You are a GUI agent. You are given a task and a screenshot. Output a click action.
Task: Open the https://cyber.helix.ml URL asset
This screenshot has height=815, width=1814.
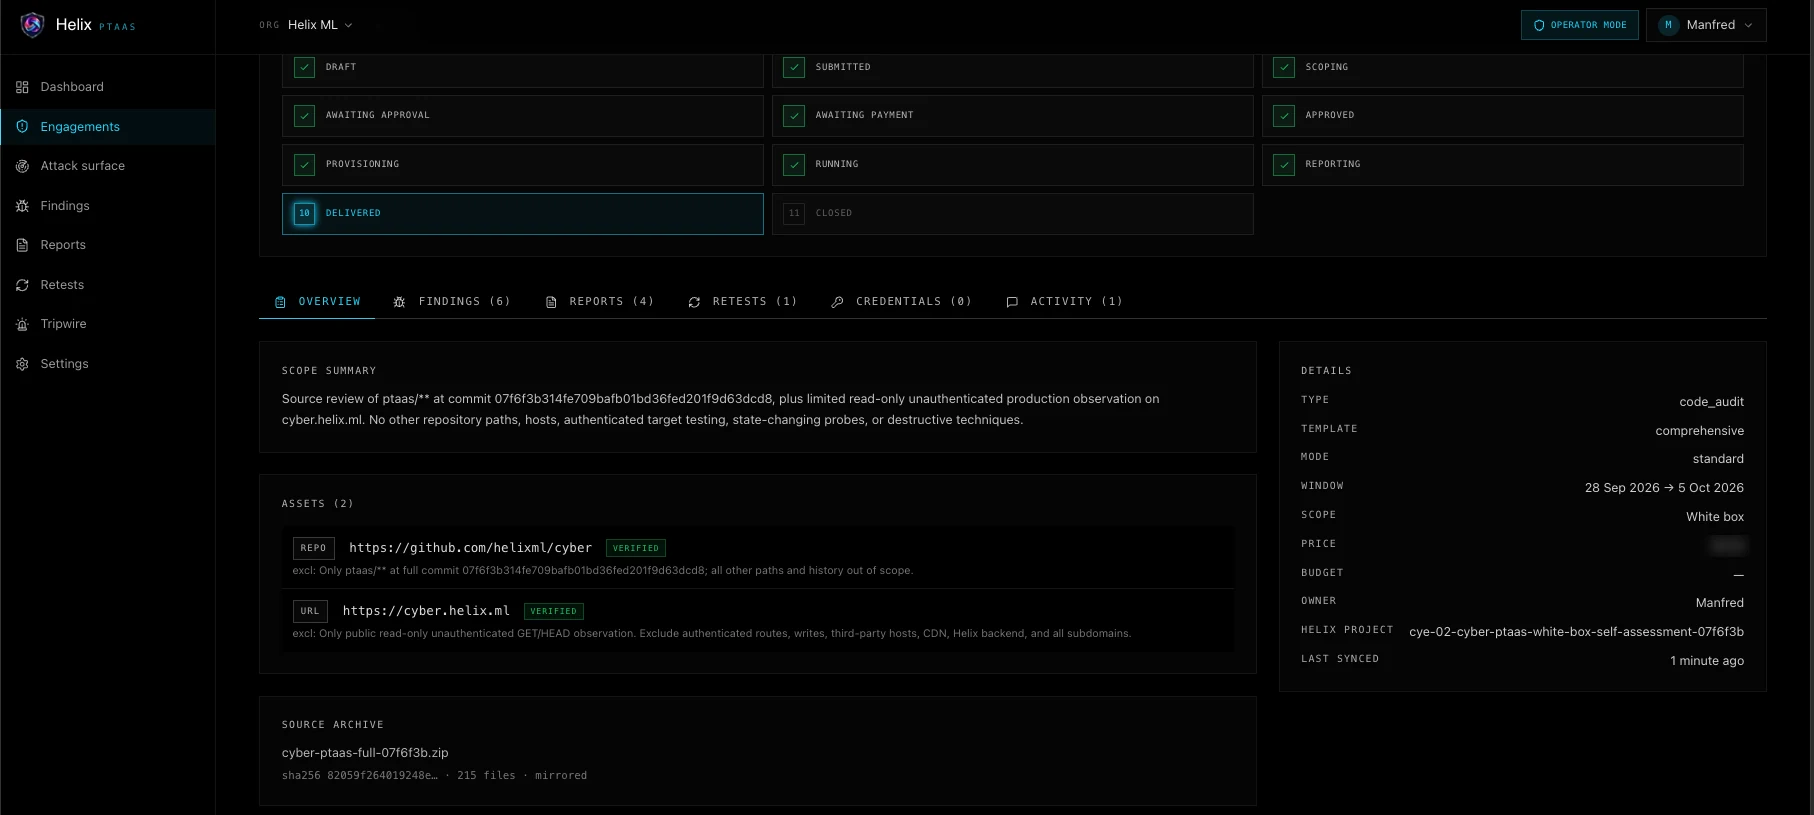pyautogui.click(x=426, y=611)
